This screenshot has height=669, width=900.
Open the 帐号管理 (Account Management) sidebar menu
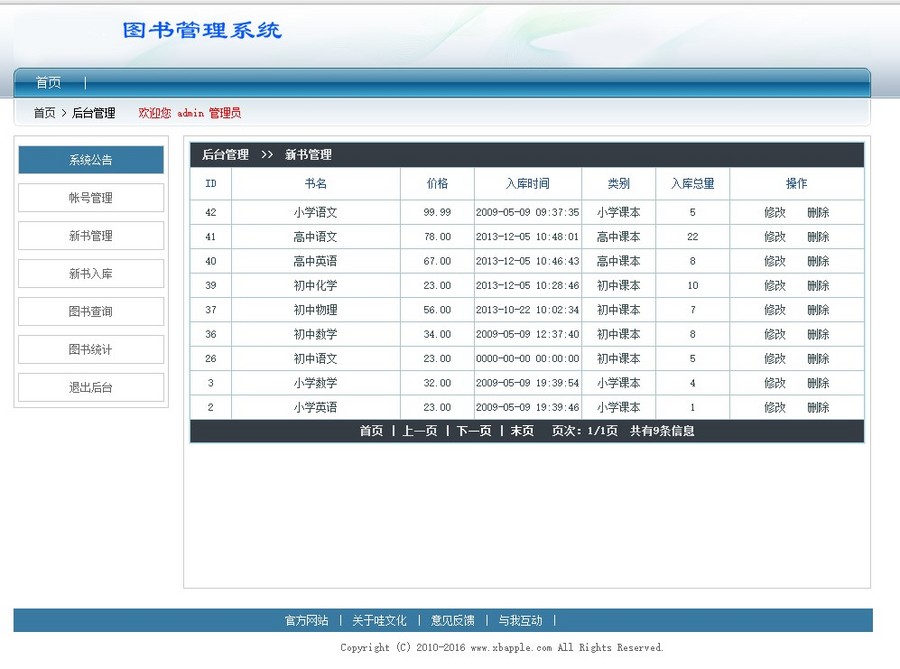click(x=90, y=198)
